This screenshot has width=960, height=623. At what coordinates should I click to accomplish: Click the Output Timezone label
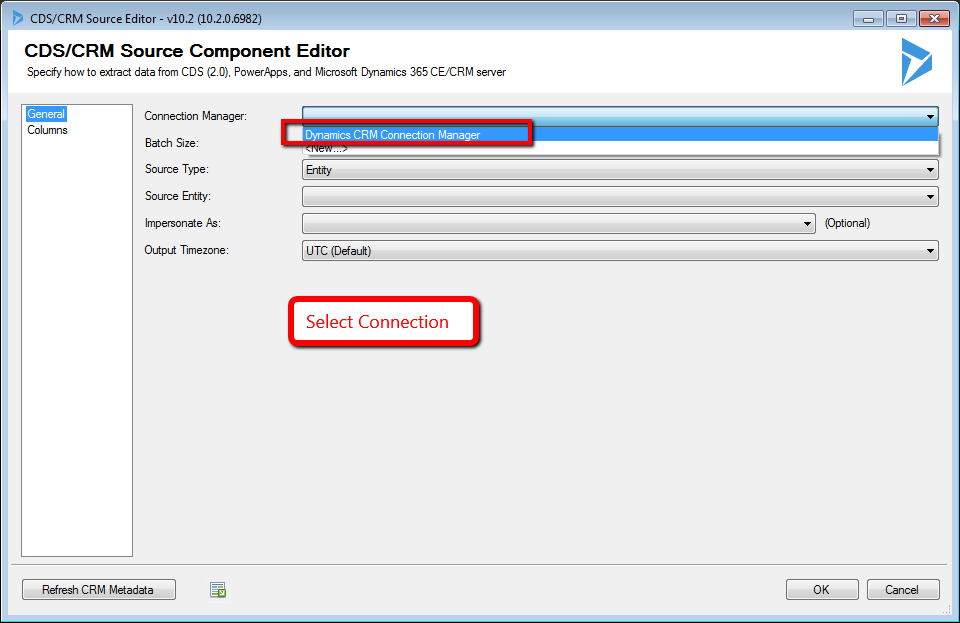pos(186,250)
